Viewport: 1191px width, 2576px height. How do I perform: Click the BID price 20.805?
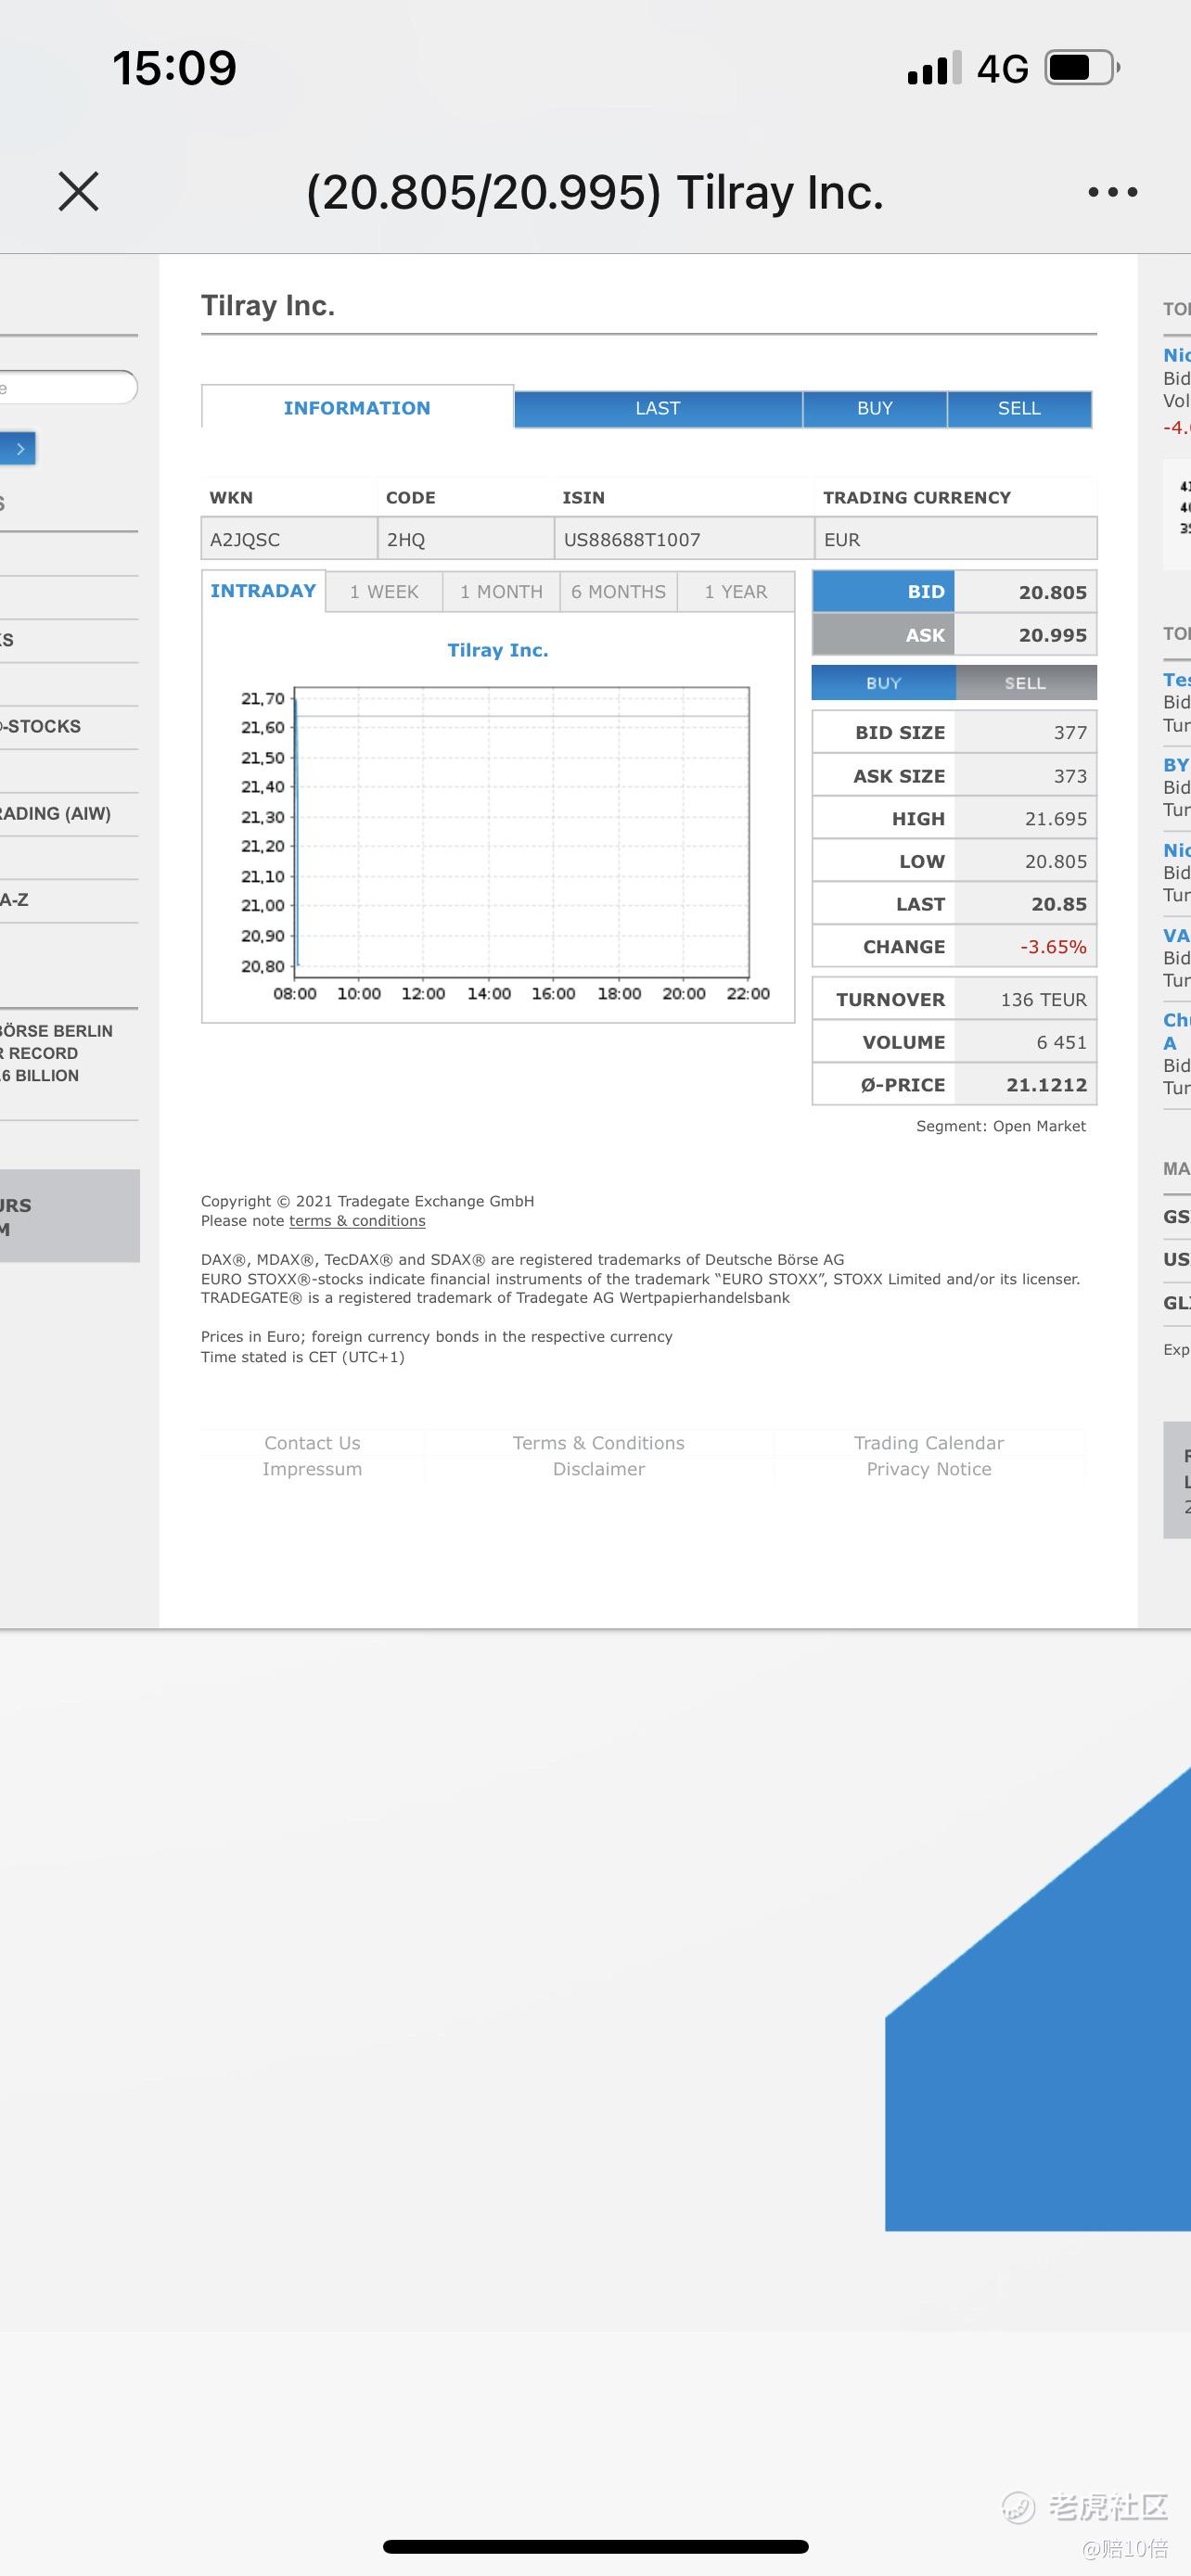[1052, 592]
